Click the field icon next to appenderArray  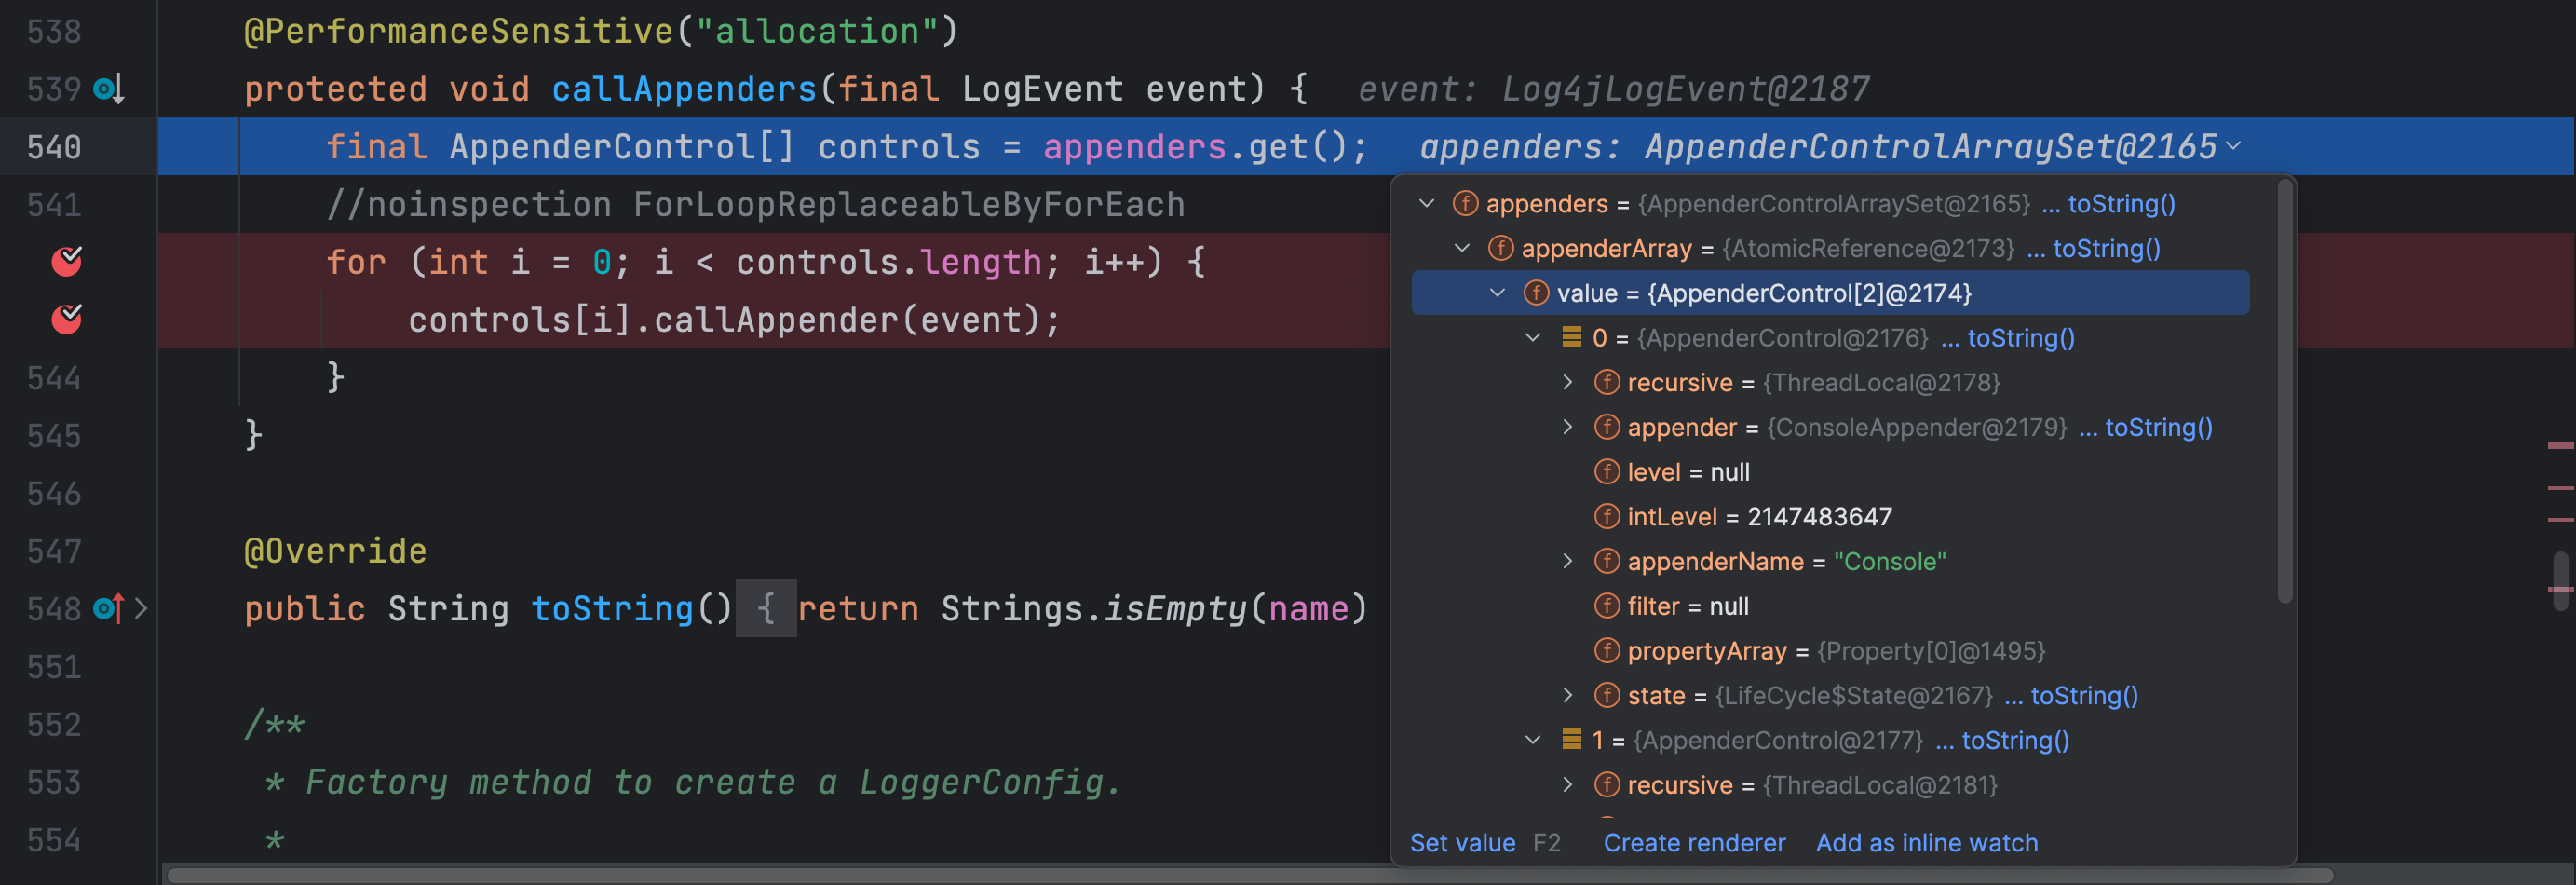(1500, 248)
